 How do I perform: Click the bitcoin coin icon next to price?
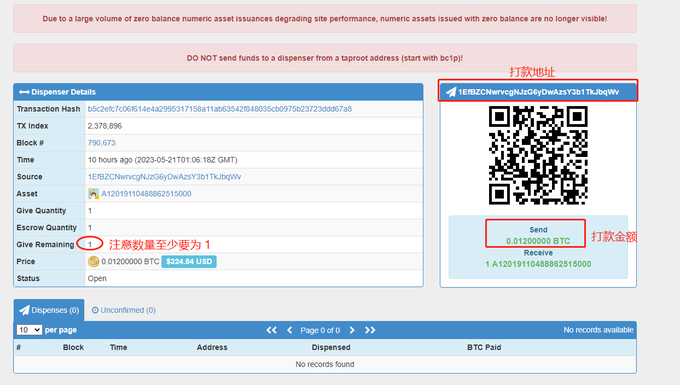tap(93, 261)
